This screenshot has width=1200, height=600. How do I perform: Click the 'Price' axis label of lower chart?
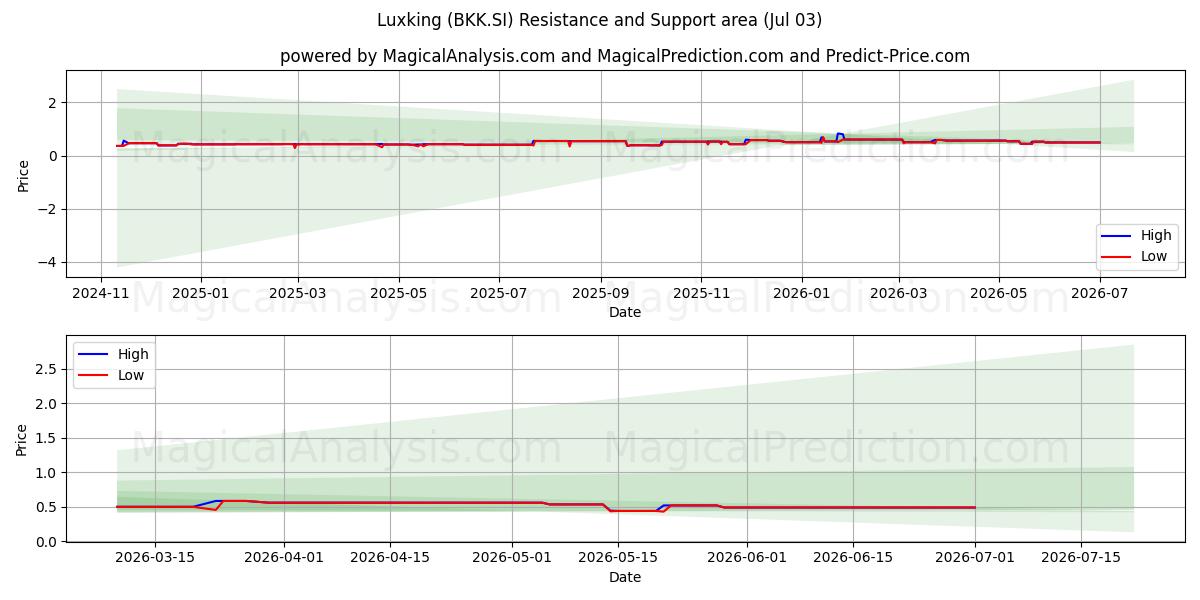click(22, 439)
